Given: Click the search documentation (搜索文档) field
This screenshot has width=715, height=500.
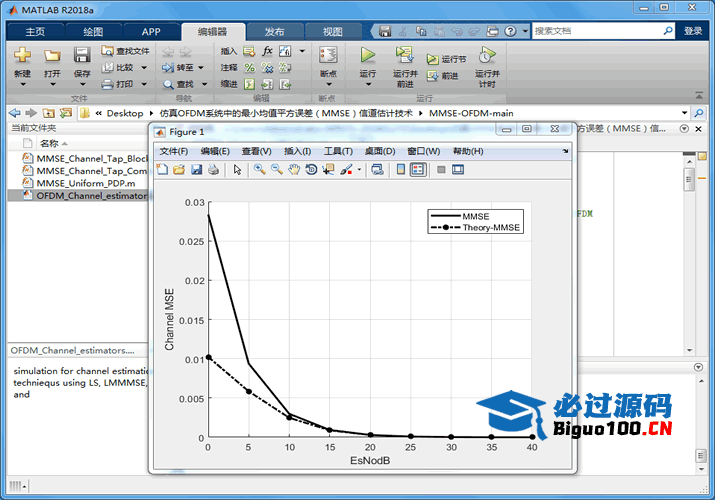Looking at the screenshot, I should coord(598,31).
